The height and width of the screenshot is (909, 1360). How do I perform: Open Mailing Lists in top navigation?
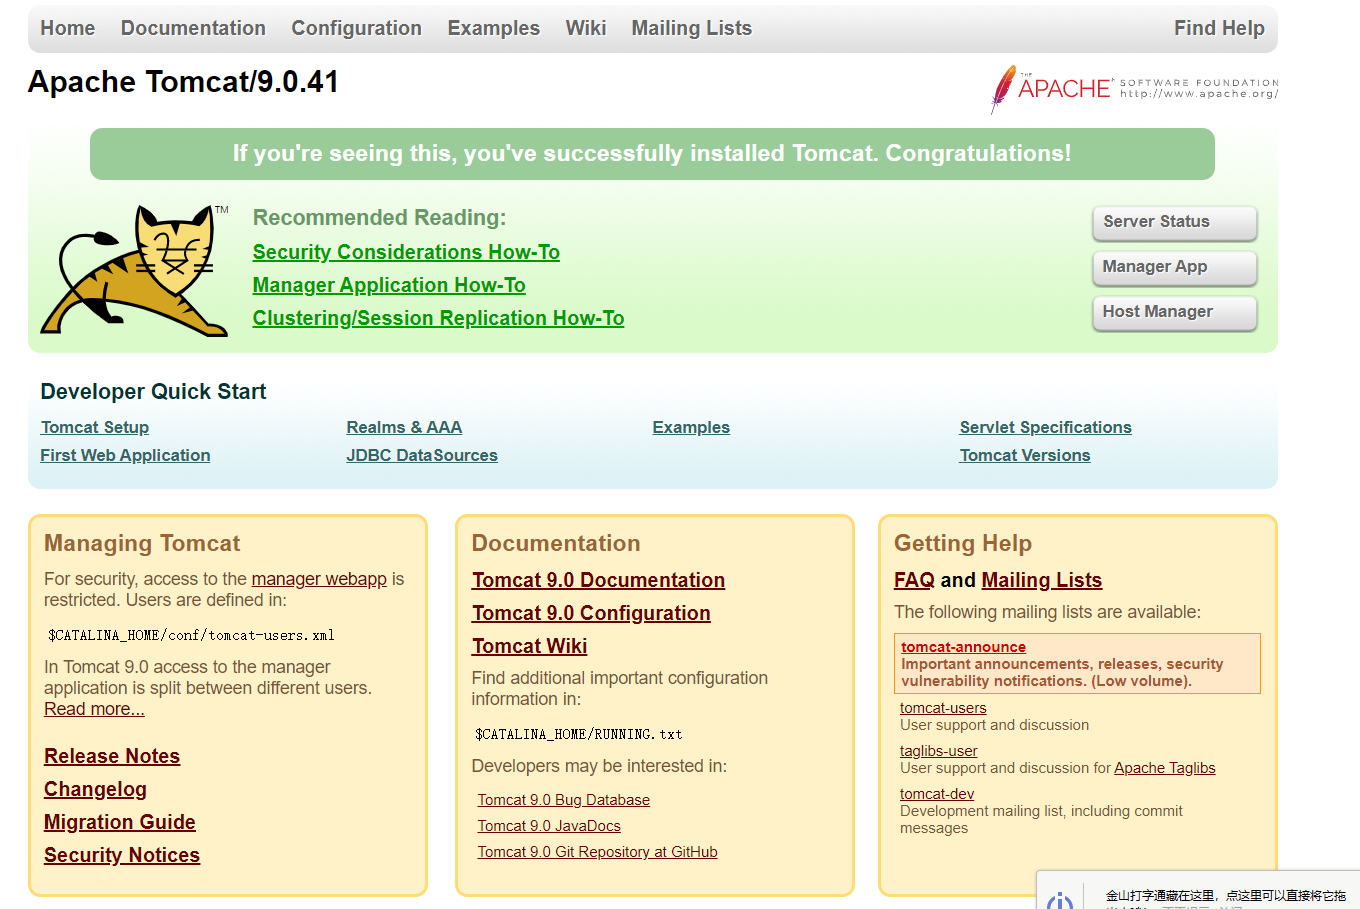(x=691, y=28)
